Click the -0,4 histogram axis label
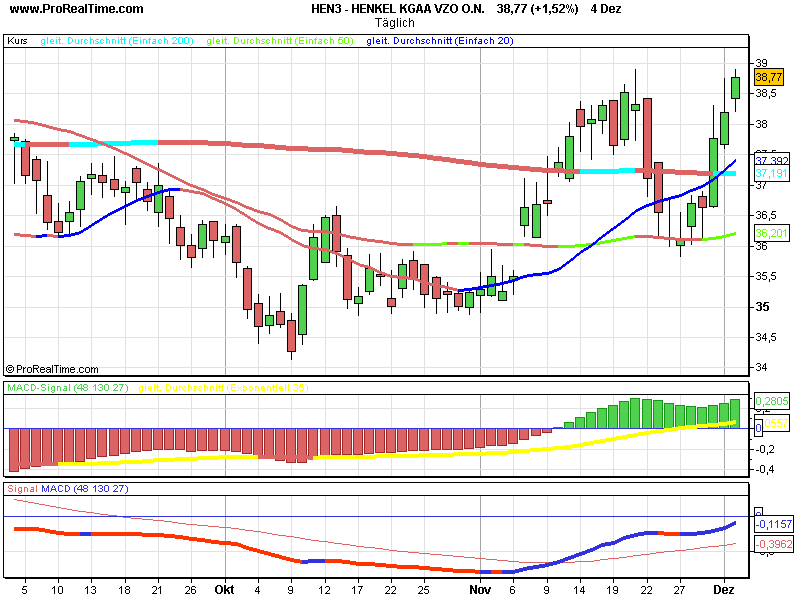800x600 pixels. pyautogui.click(x=765, y=469)
